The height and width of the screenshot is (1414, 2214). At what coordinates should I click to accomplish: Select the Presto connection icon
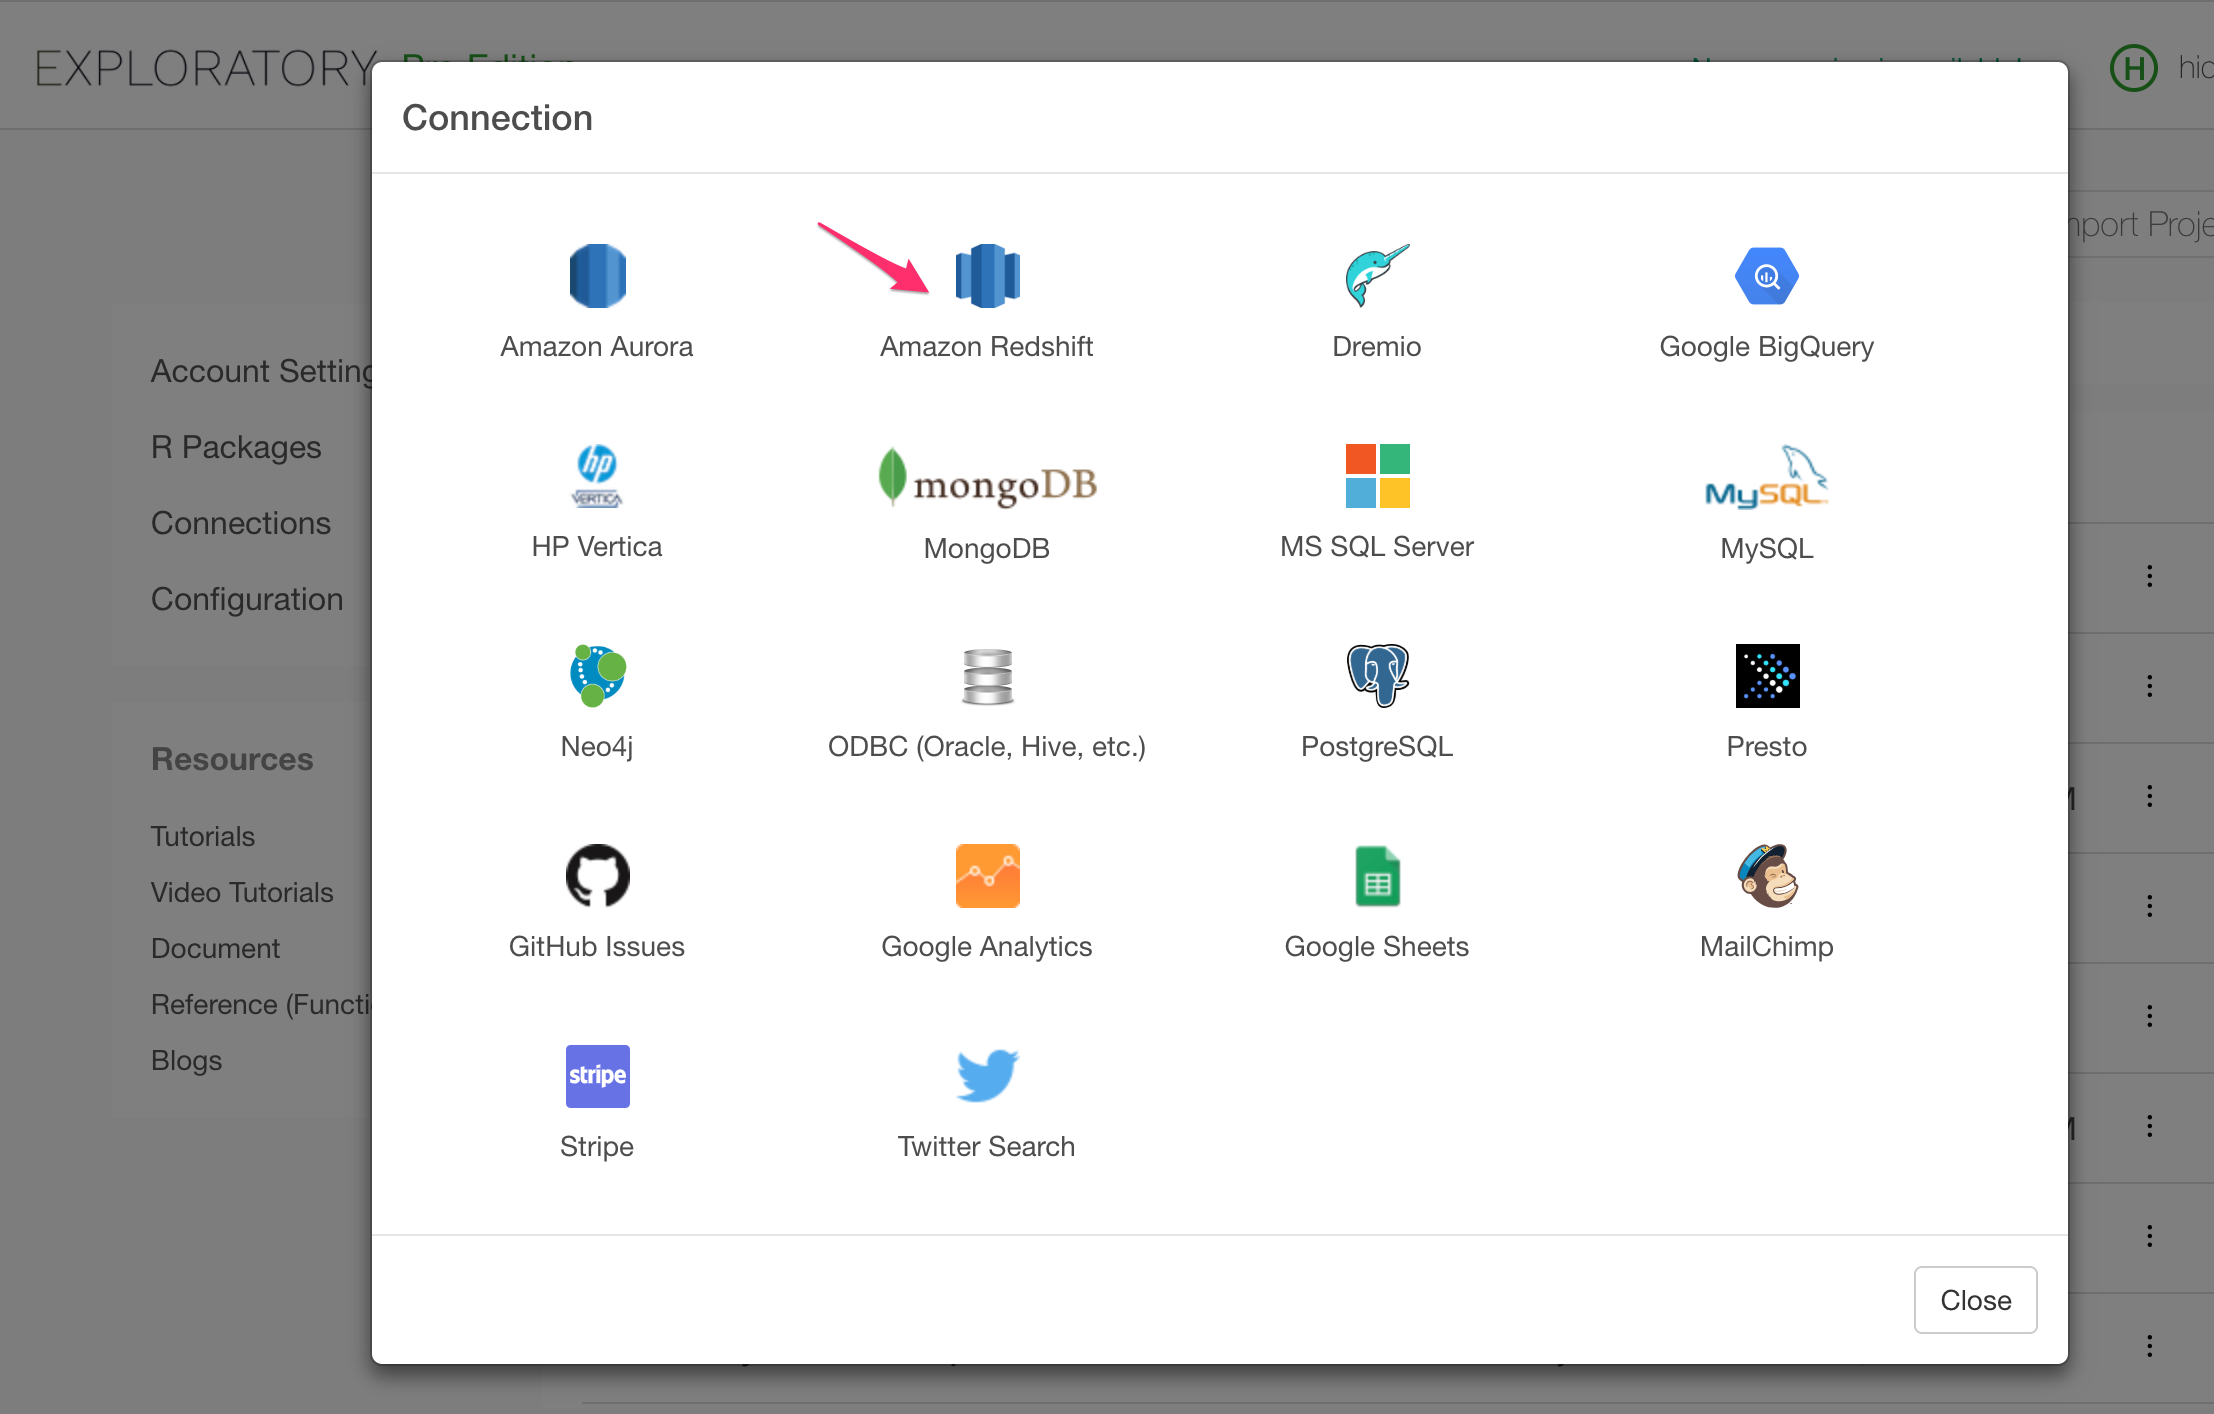coord(1767,676)
